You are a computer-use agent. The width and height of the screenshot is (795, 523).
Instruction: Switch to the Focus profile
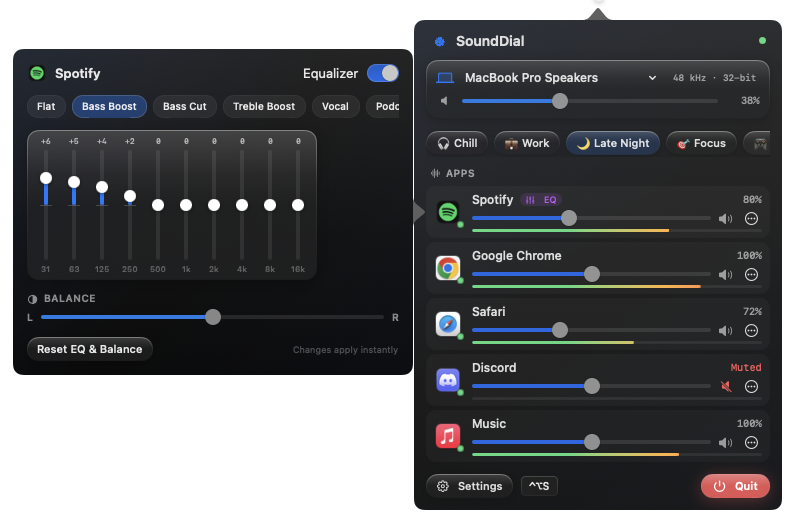coord(701,143)
